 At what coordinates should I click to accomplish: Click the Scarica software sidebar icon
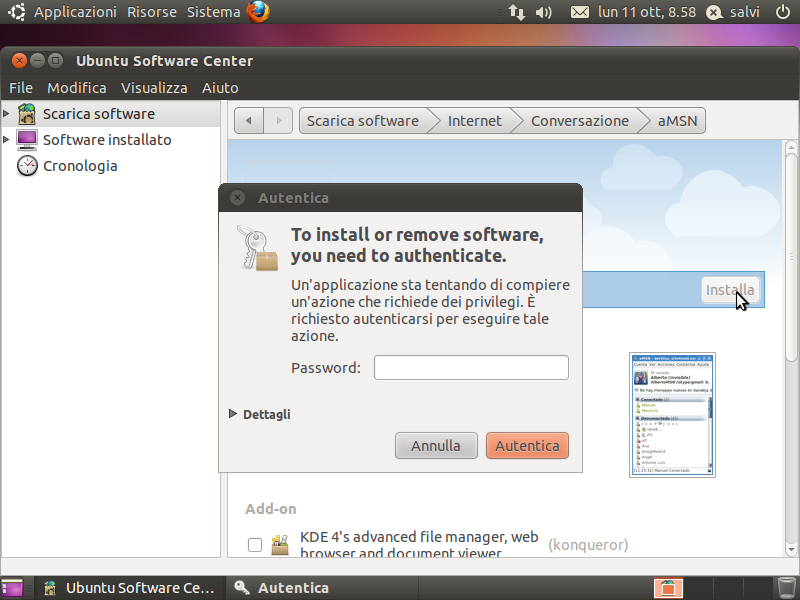[27, 114]
